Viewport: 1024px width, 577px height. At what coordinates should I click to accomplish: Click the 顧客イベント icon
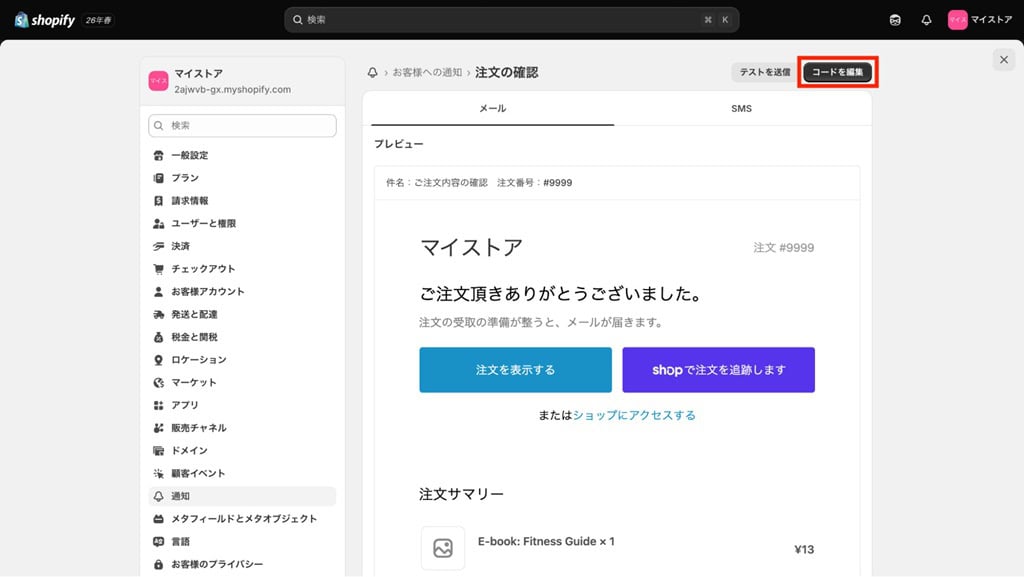158,473
